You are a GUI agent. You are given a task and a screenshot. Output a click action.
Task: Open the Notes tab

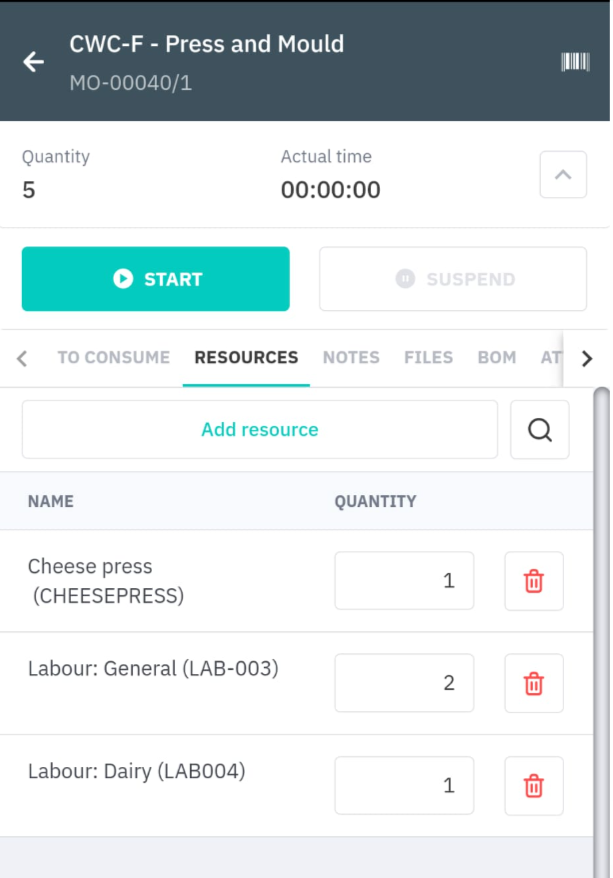coord(351,357)
